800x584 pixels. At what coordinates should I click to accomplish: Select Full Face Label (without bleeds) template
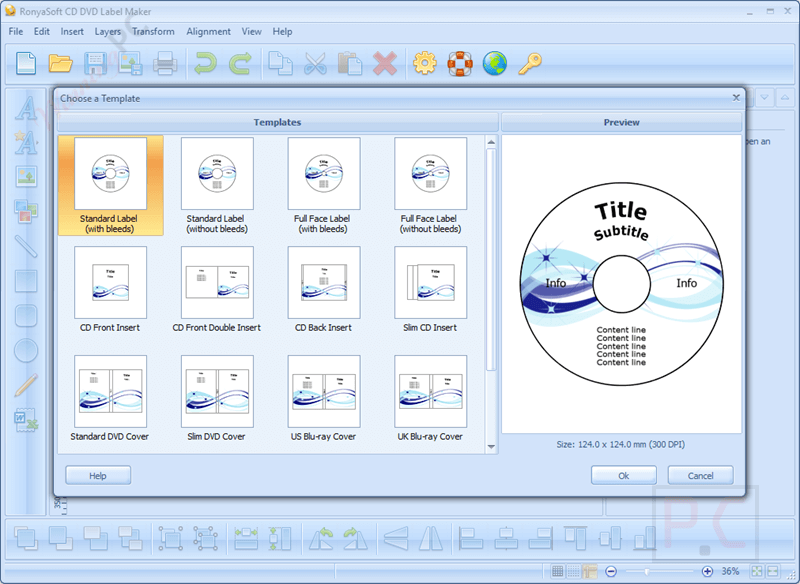(430, 186)
